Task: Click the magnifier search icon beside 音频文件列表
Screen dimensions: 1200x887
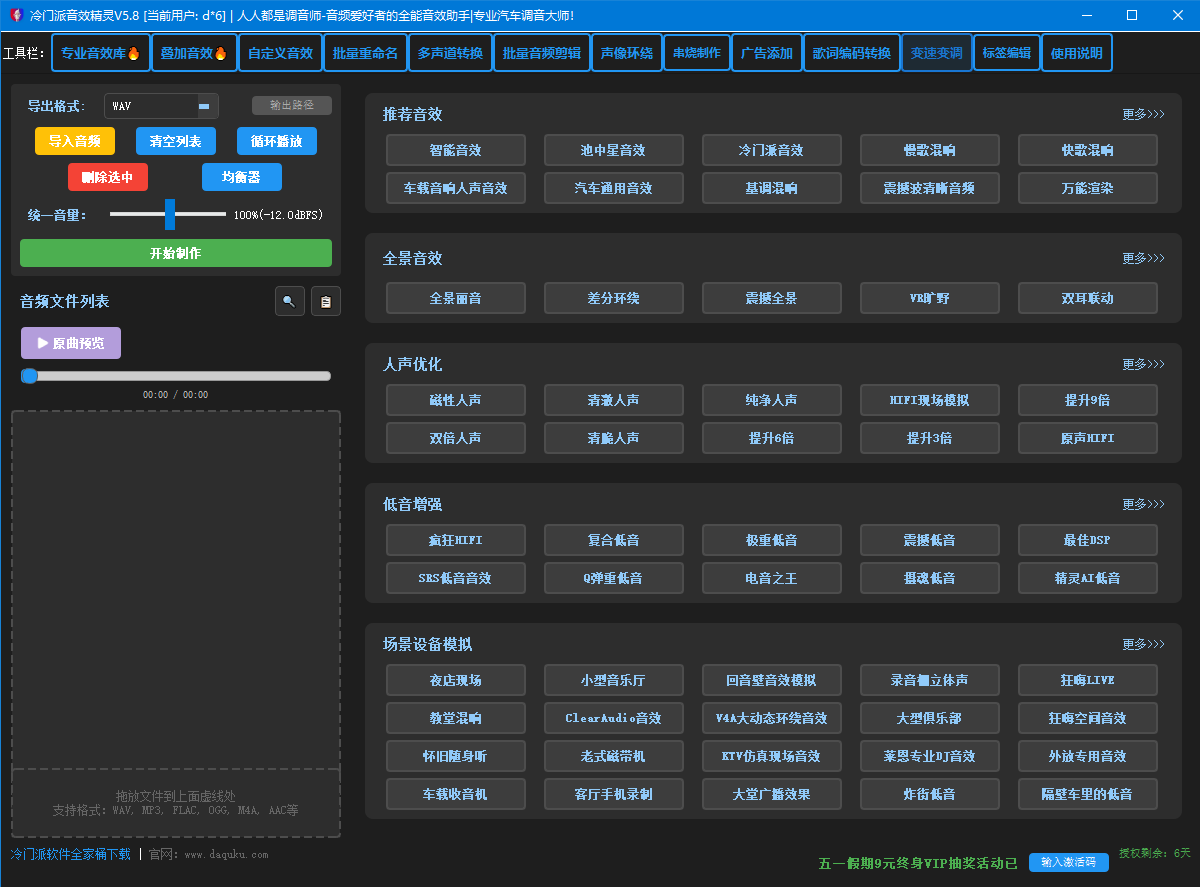Action: pyautogui.click(x=289, y=301)
